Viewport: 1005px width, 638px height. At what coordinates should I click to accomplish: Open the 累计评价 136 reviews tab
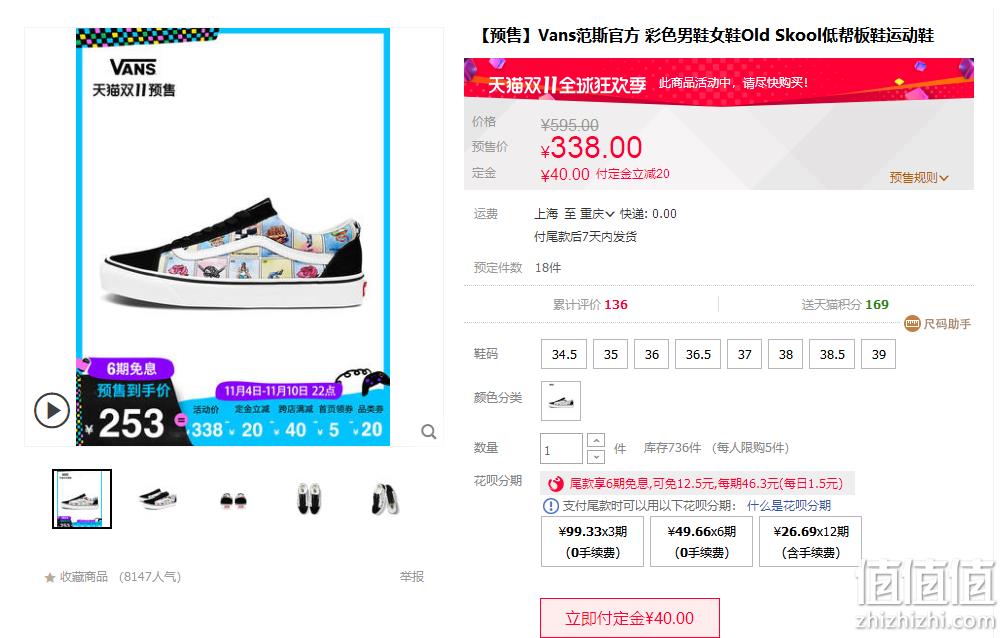tap(590, 305)
